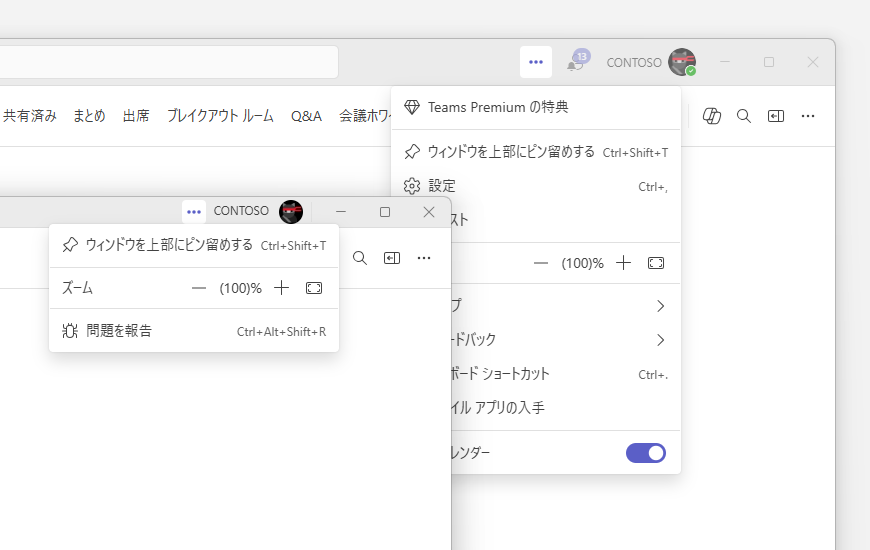Click the CONTOSO profile avatar in the front window
The width and height of the screenshot is (870, 550).
point(291,212)
